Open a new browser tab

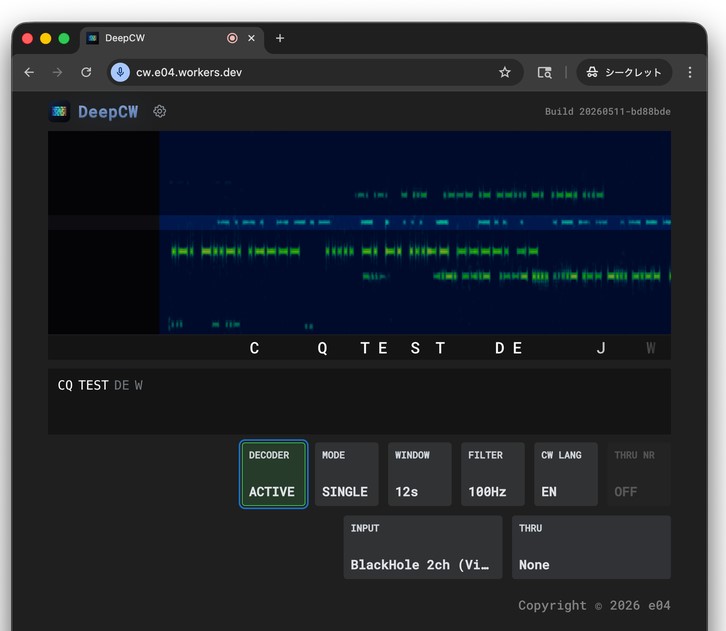coord(280,38)
